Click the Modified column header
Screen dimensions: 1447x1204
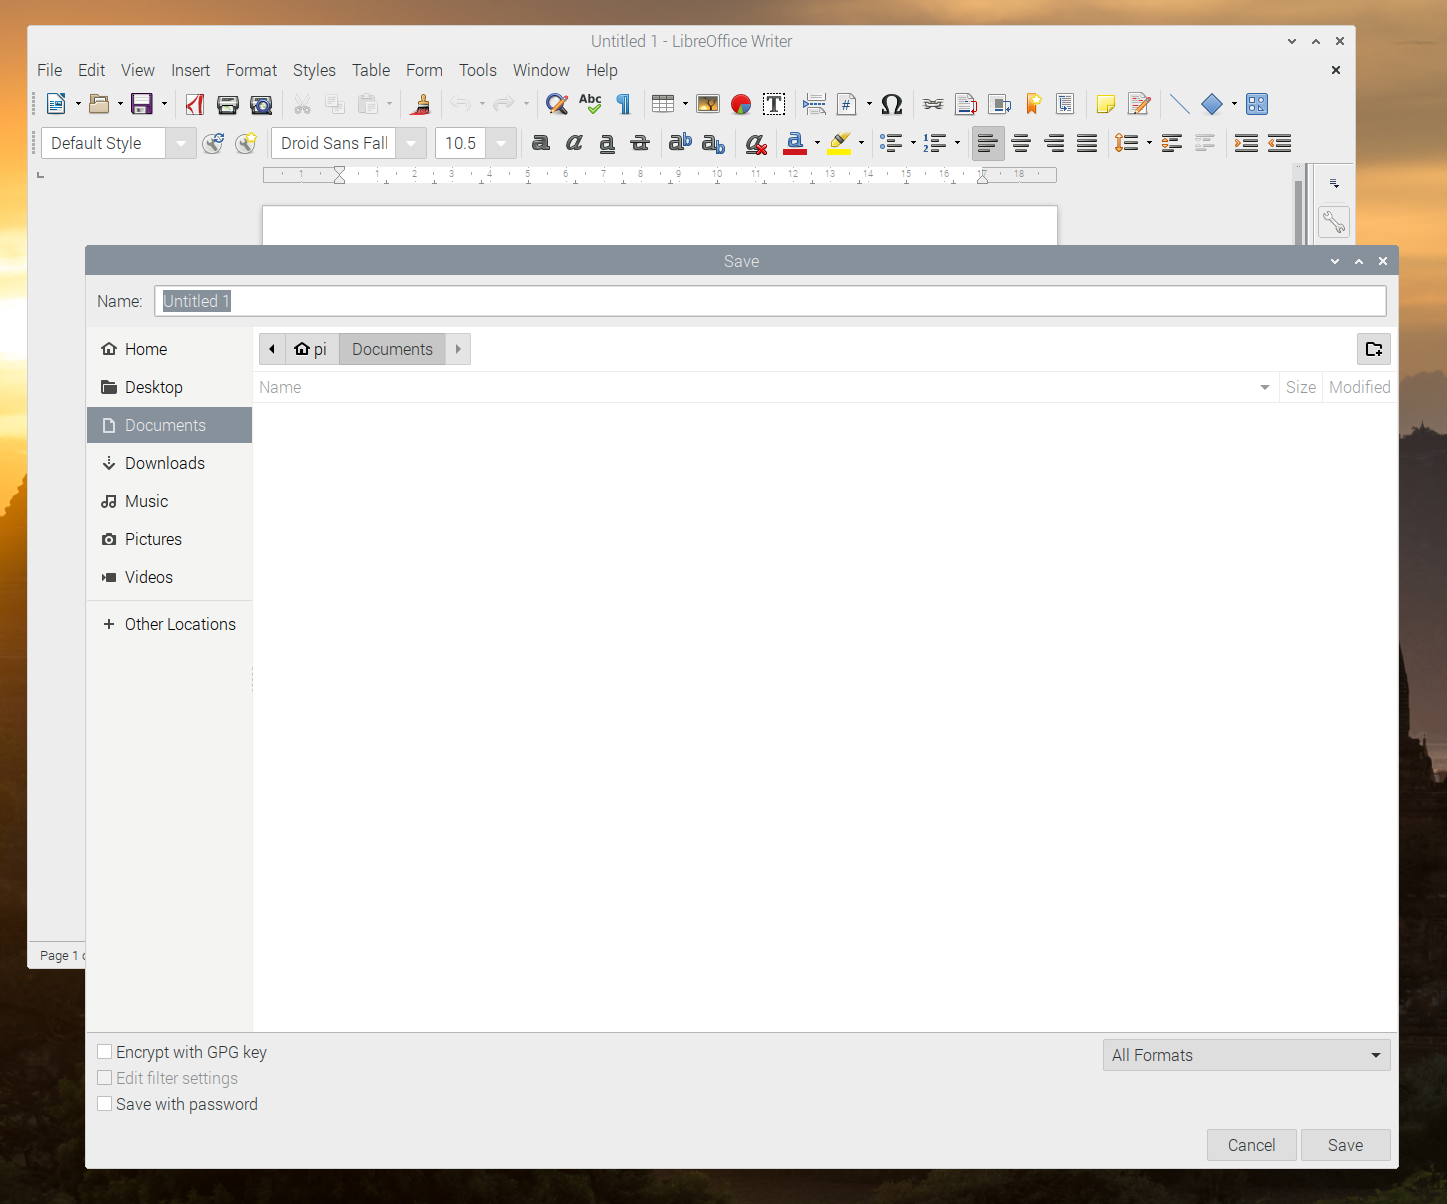click(x=1359, y=387)
